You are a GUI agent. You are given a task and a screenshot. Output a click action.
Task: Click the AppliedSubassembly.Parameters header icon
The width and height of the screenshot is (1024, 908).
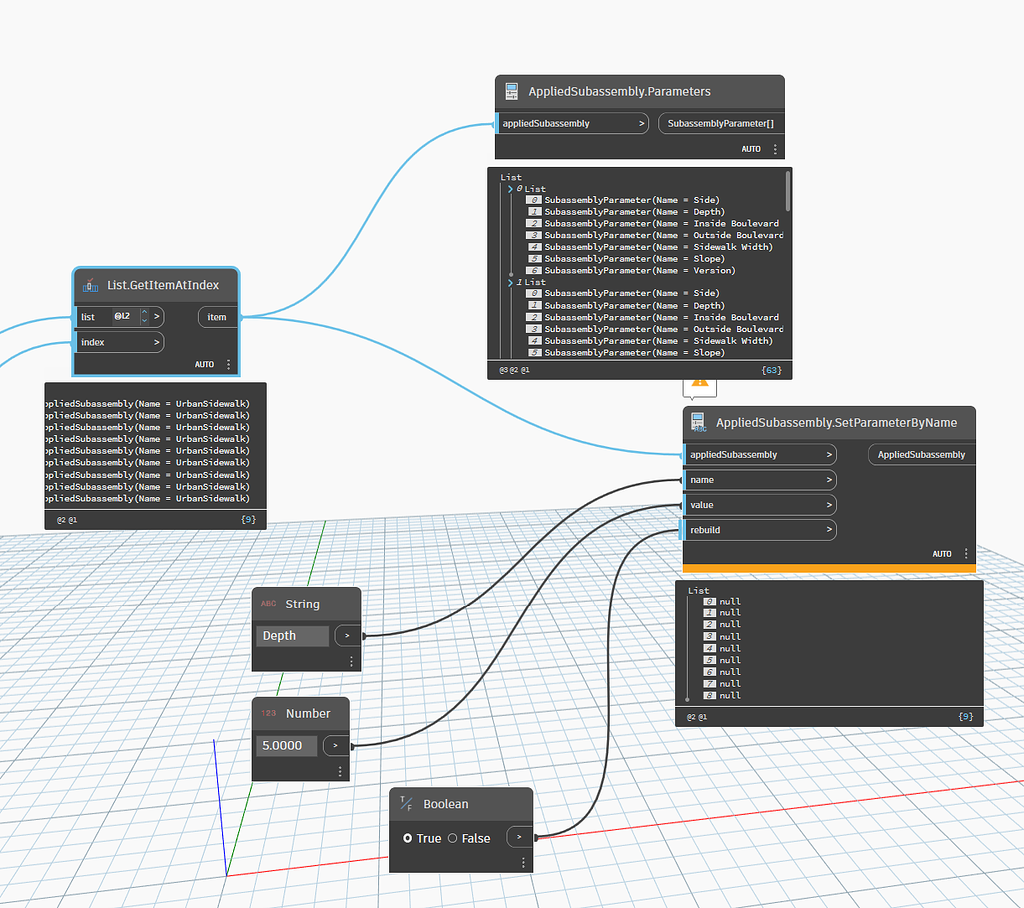tap(511, 91)
